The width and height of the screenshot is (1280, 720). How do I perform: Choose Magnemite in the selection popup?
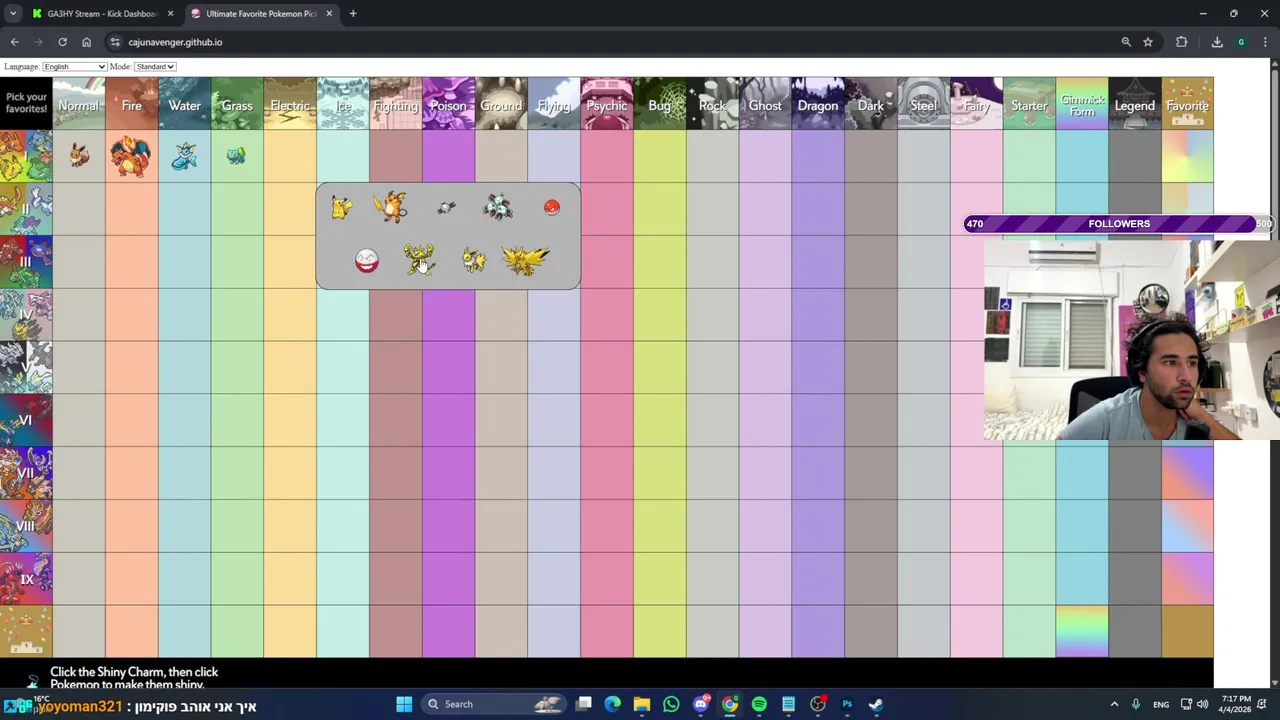coord(446,207)
